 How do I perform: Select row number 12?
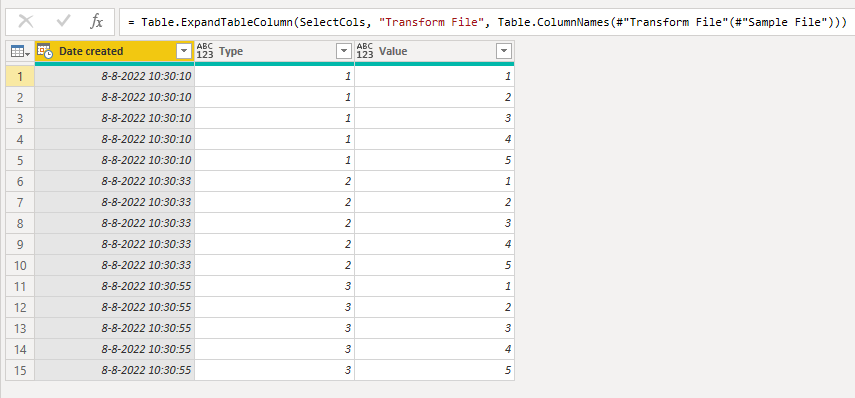click(x=20, y=307)
